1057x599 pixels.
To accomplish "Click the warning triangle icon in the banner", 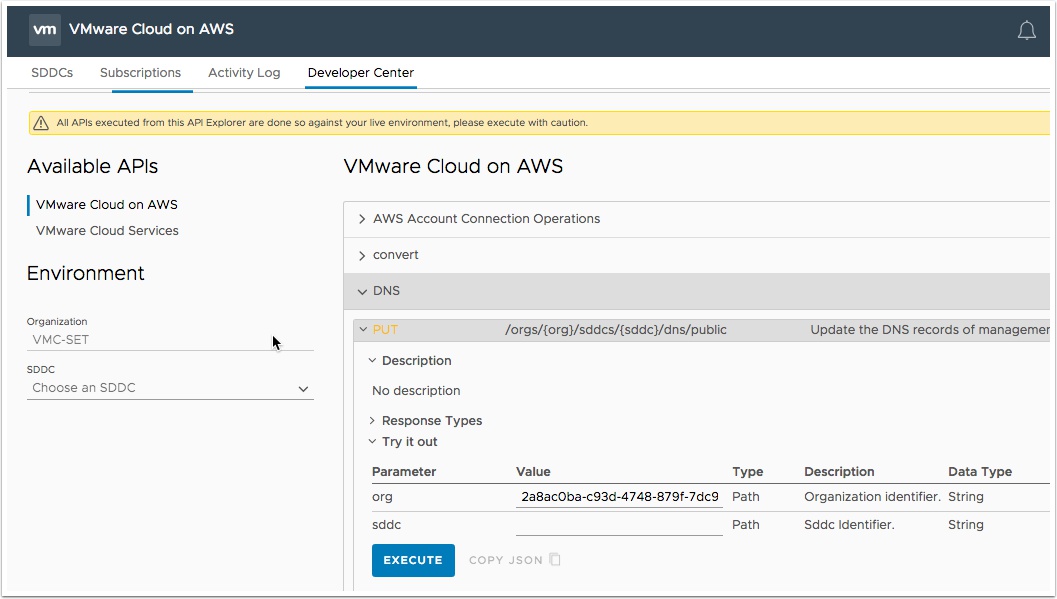I will 41,123.
